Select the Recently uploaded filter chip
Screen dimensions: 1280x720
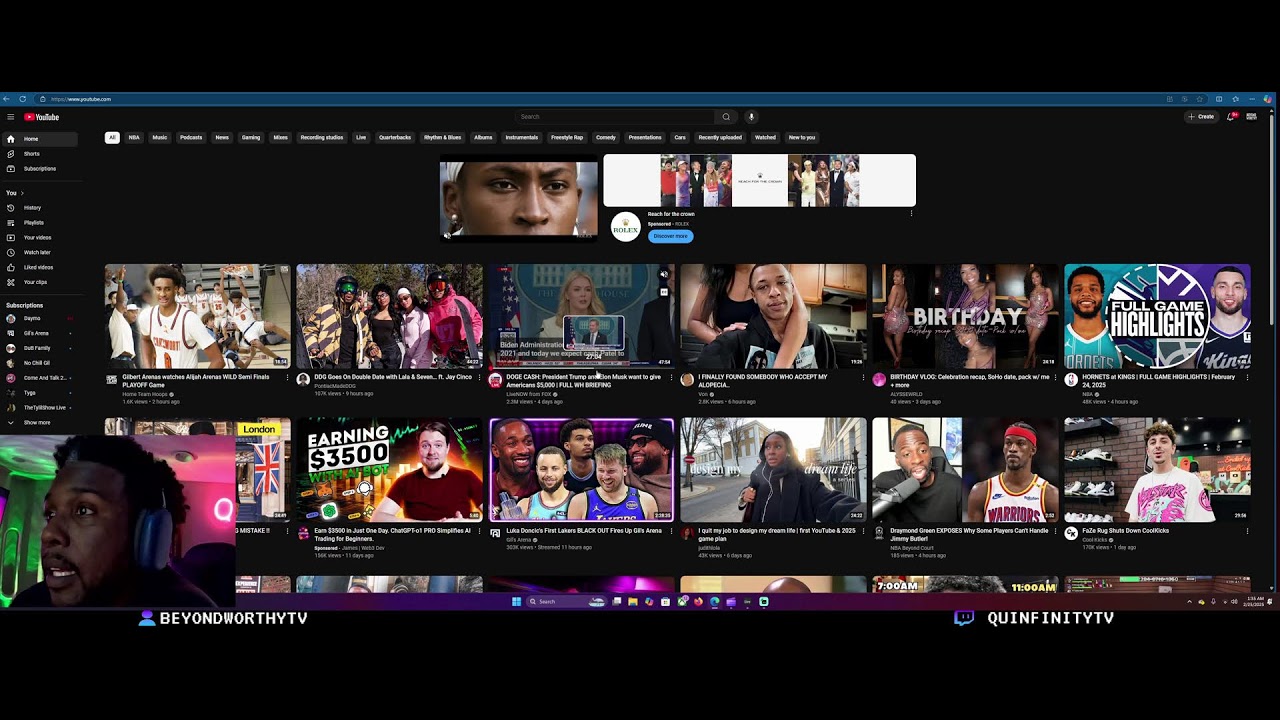tap(720, 137)
